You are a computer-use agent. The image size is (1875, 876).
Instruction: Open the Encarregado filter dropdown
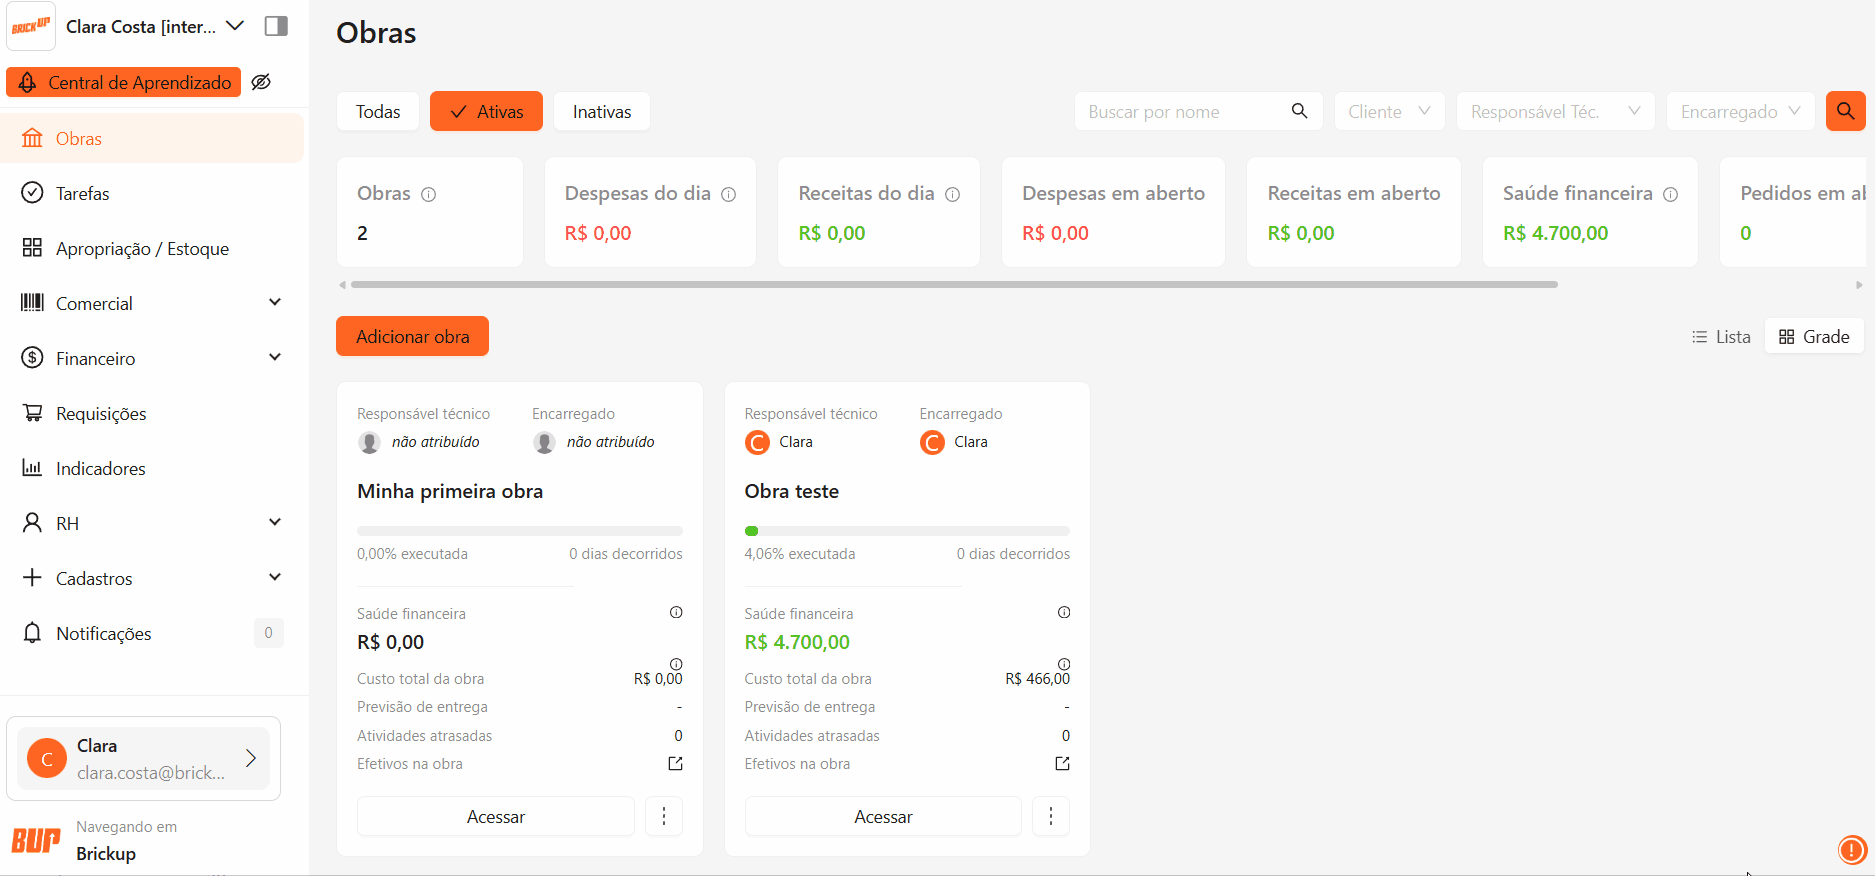tap(1739, 111)
